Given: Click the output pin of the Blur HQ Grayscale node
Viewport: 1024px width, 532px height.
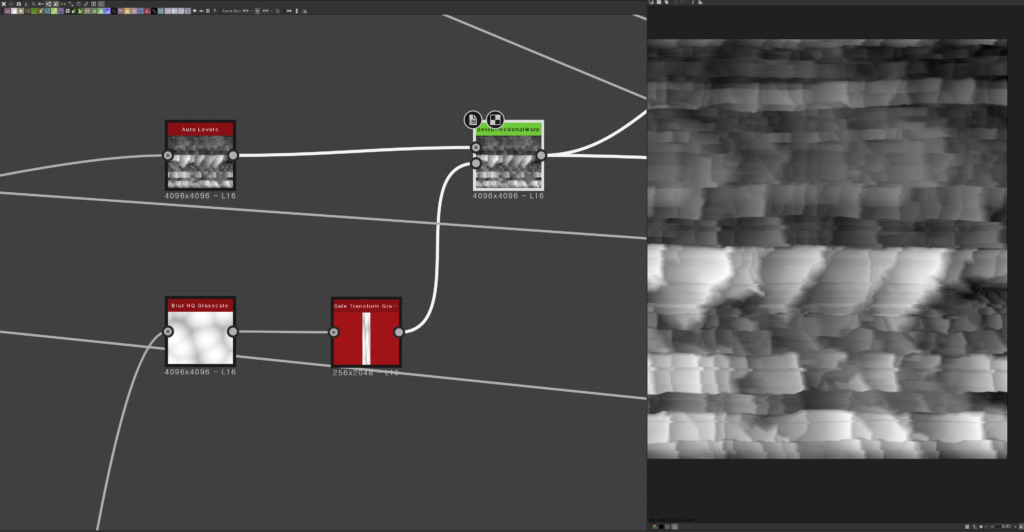Looking at the screenshot, I should [x=232, y=332].
